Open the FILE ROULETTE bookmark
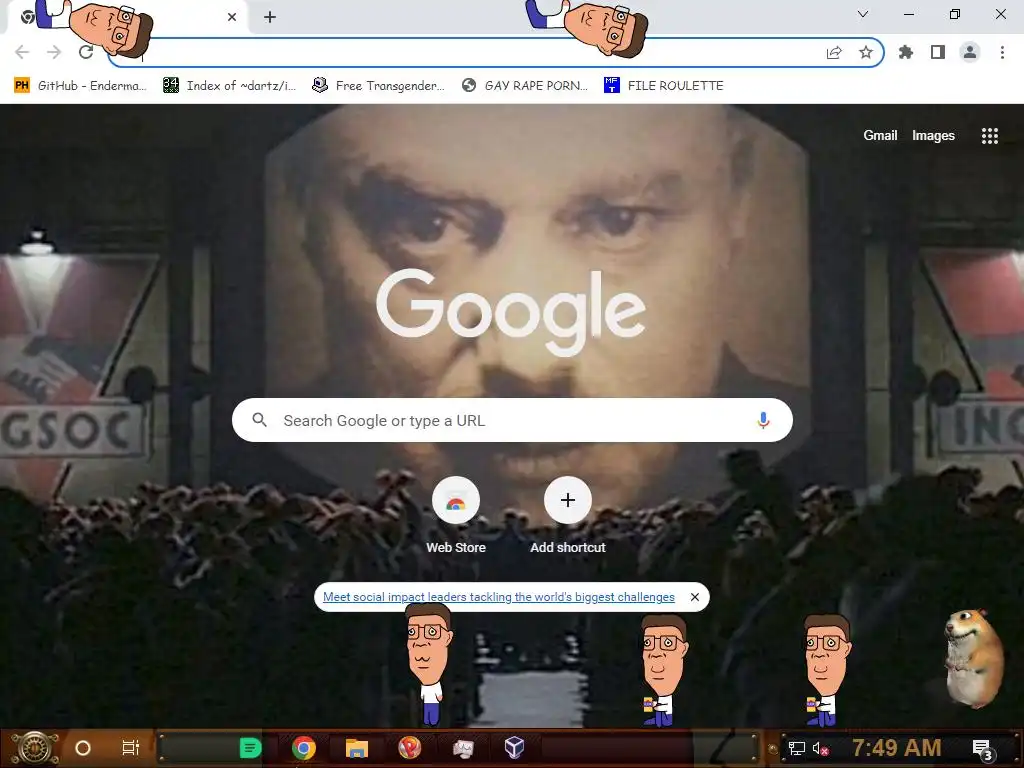The width and height of the screenshot is (1024, 768). tap(664, 86)
